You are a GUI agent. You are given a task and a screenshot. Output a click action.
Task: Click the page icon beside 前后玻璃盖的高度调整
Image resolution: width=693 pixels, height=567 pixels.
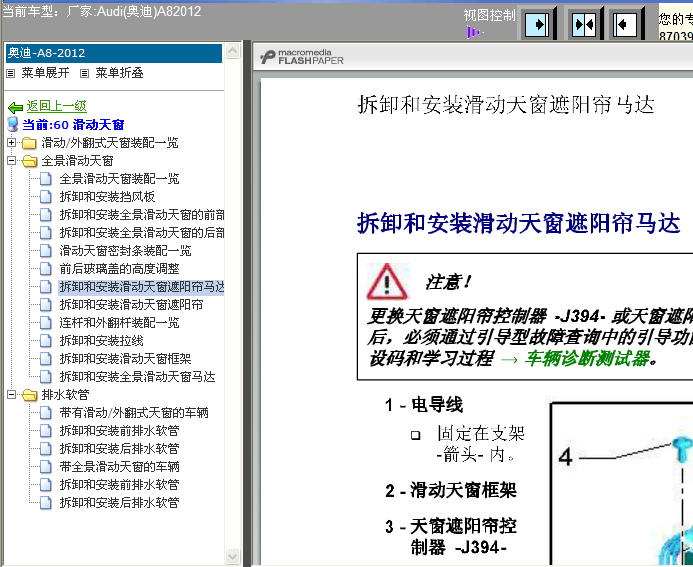point(46,269)
